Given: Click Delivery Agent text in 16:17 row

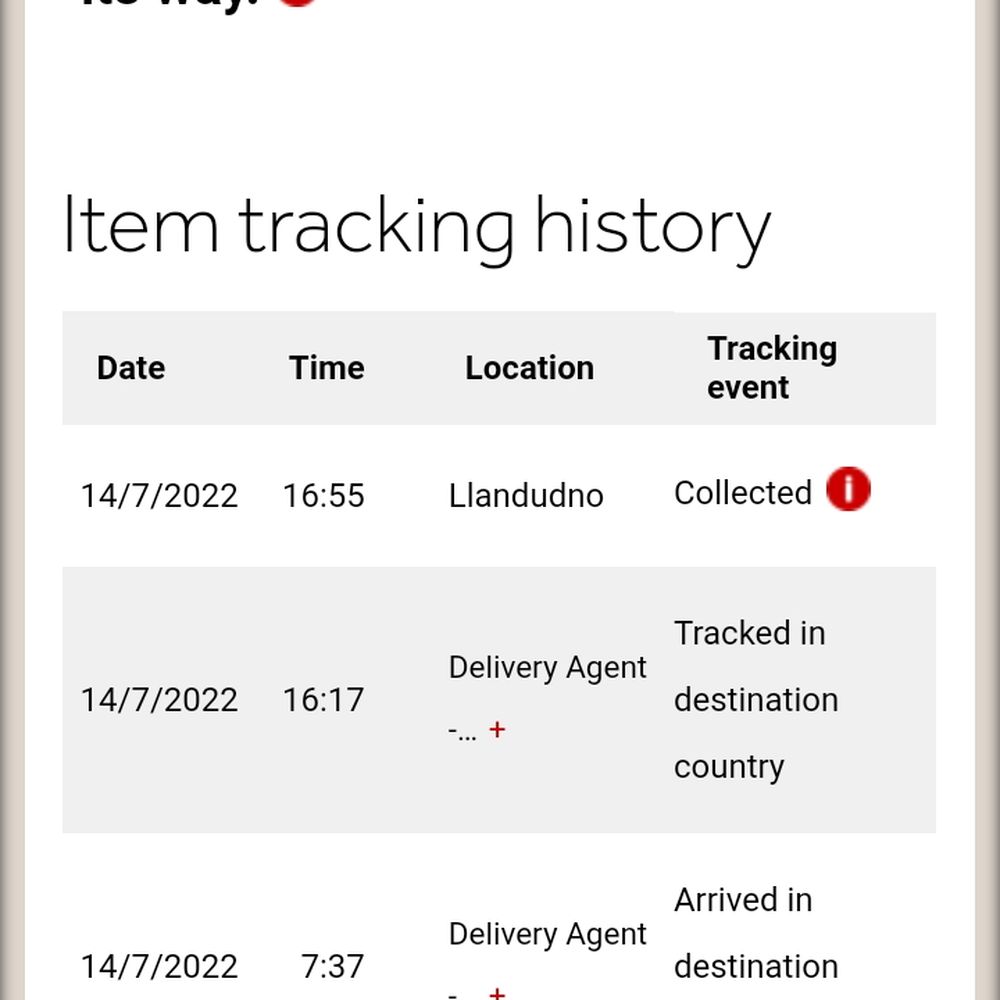Looking at the screenshot, I should (547, 668).
